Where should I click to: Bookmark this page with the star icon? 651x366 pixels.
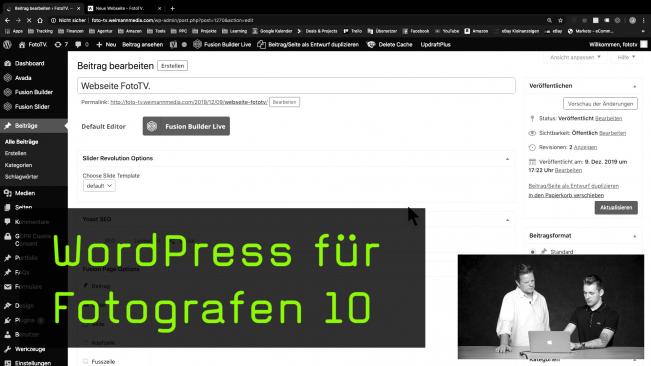(560, 20)
